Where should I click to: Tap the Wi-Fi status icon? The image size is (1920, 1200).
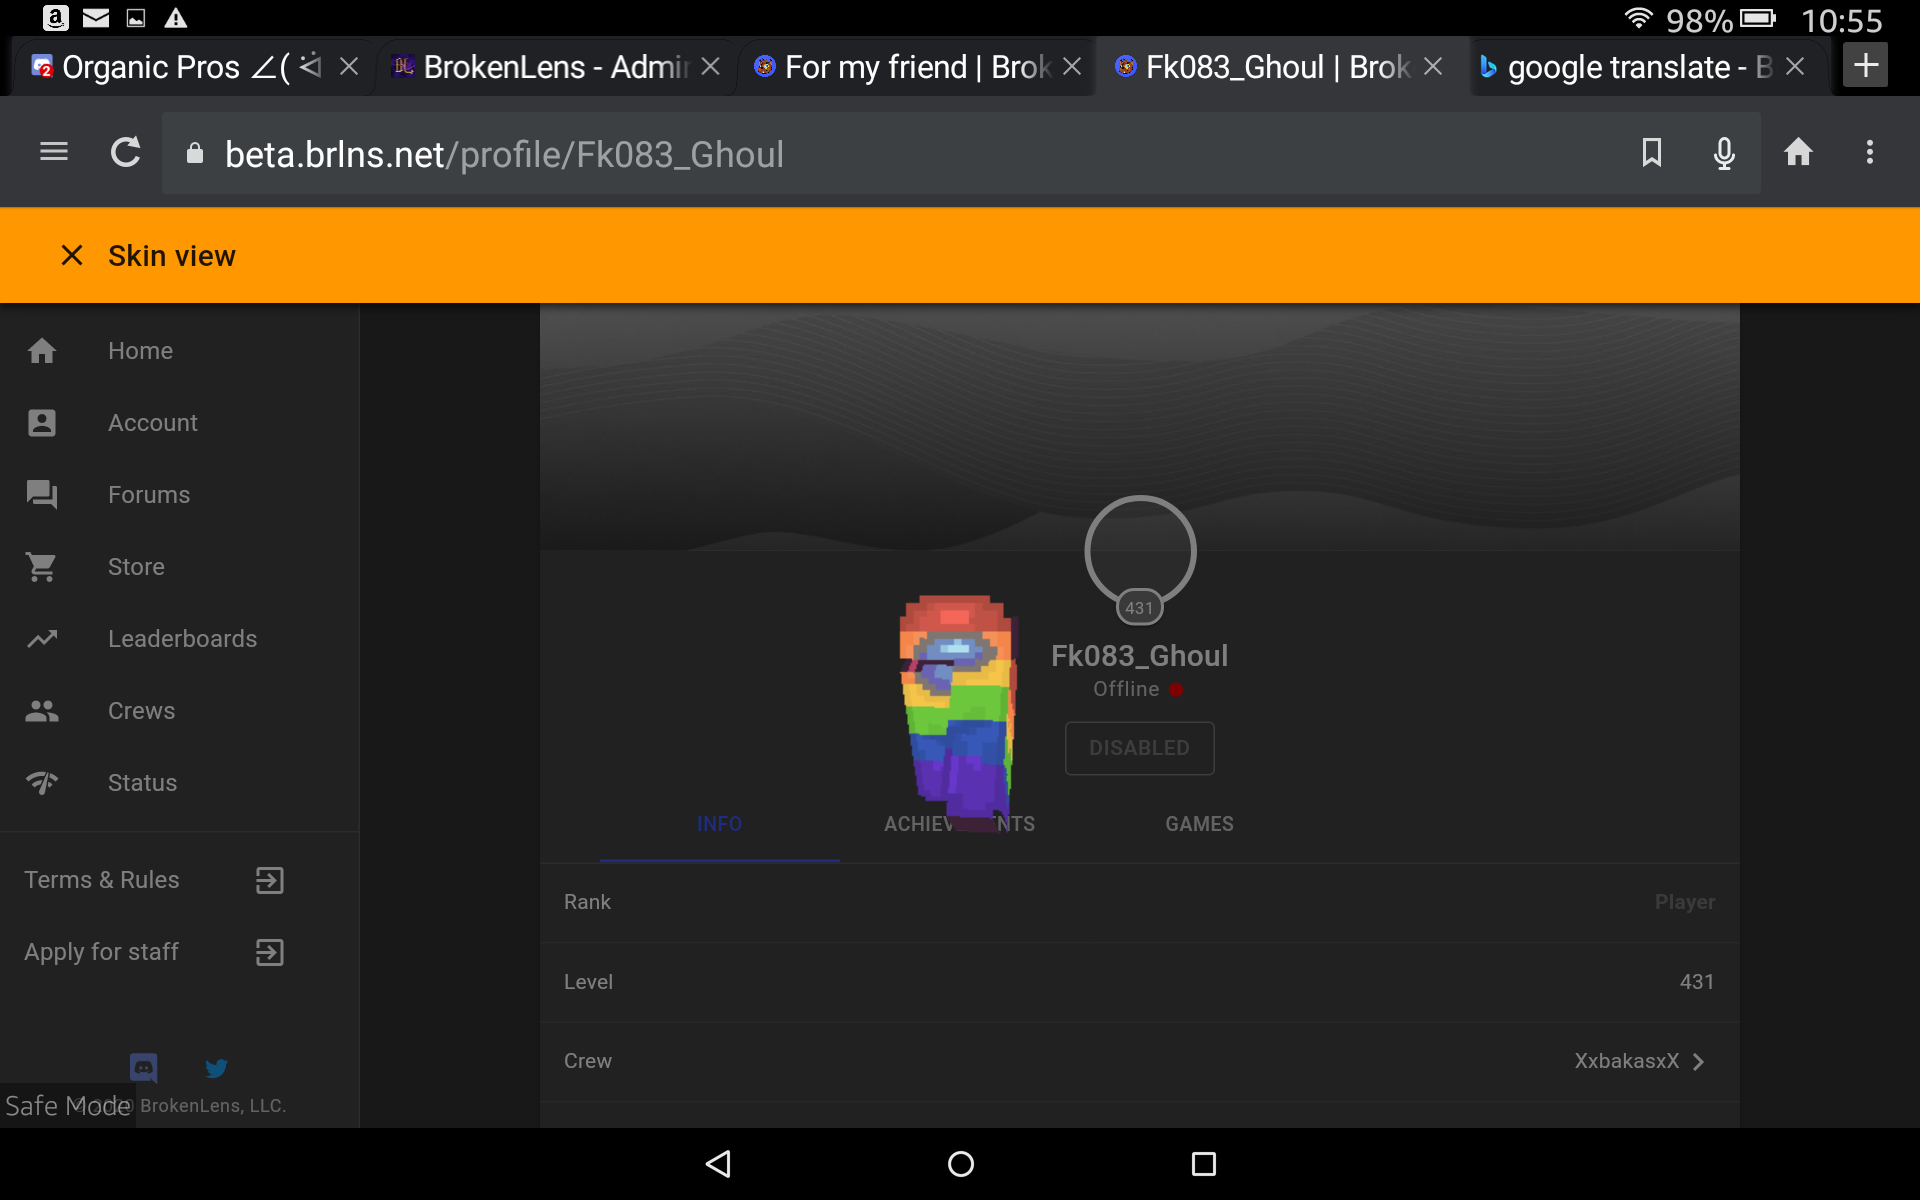tap(1638, 18)
